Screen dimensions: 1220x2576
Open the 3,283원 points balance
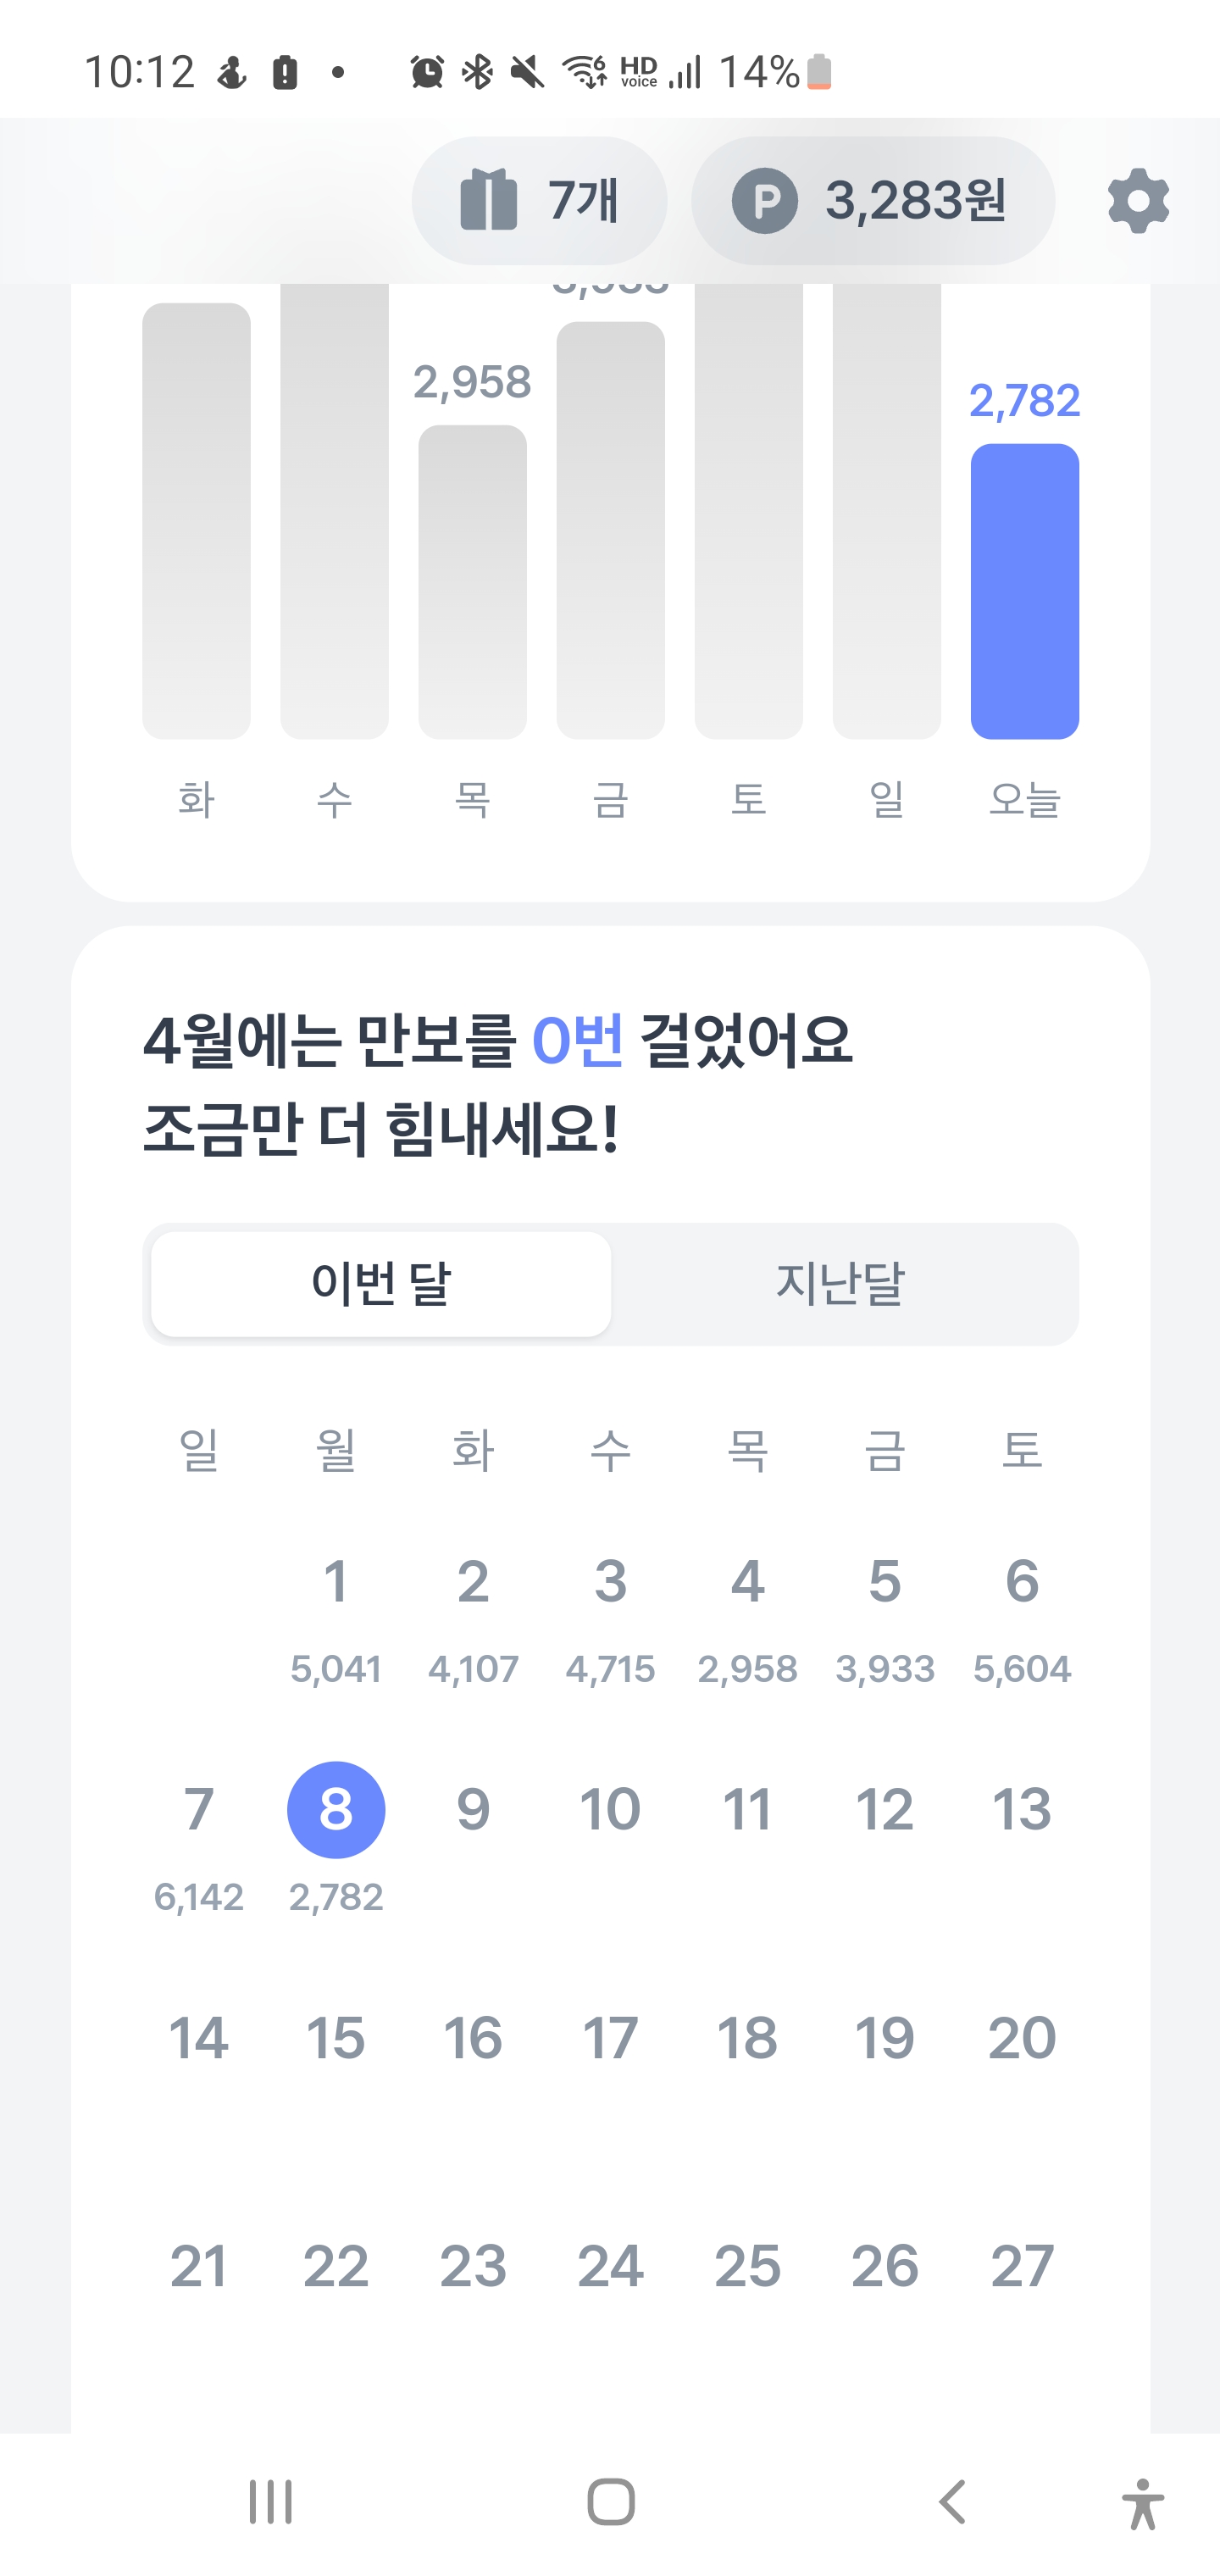coord(914,201)
